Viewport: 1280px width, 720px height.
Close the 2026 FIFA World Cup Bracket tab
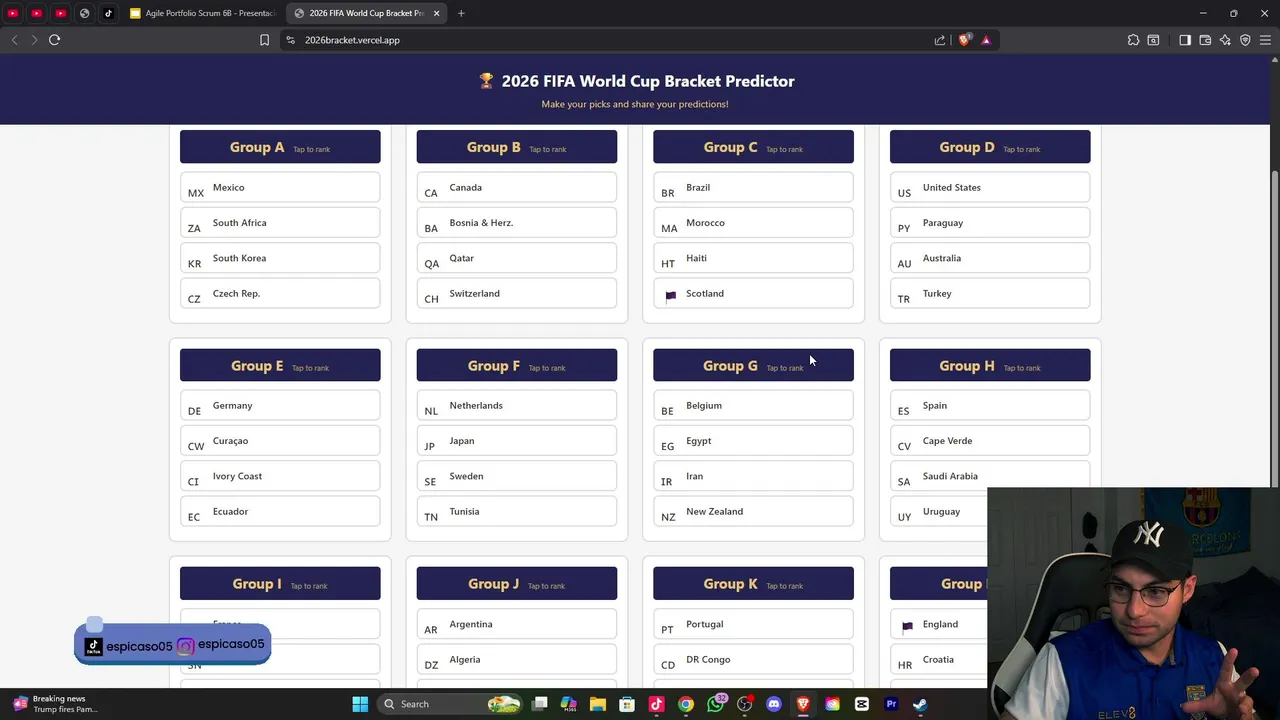[437, 13]
